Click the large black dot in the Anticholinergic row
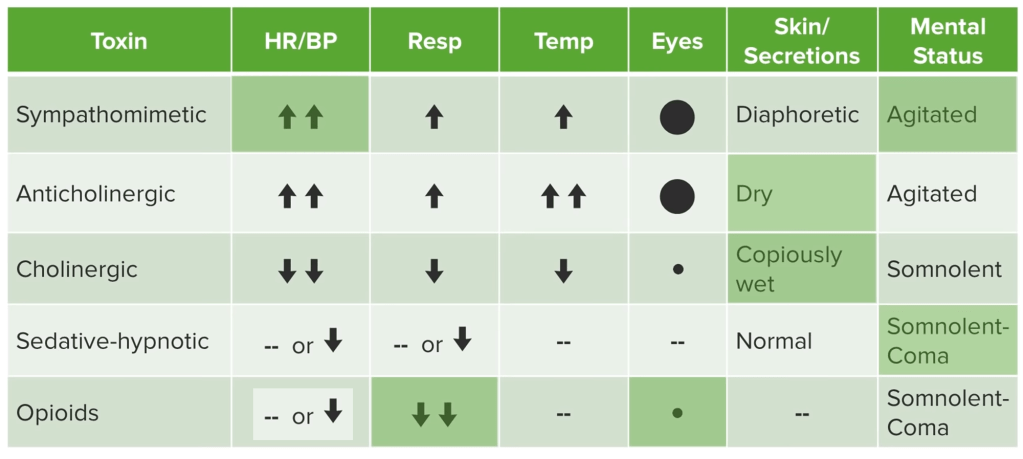This screenshot has width=1023, height=459. click(x=677, y=196)
